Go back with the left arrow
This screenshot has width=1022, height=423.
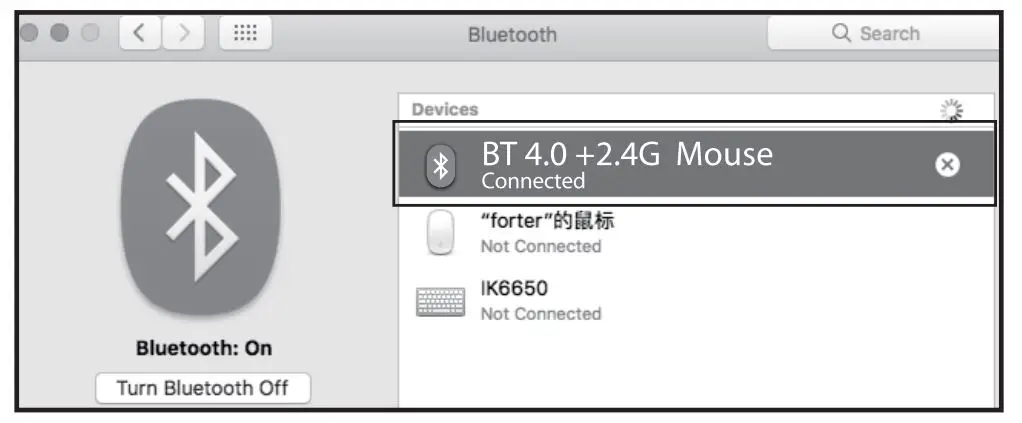(140, 34)
